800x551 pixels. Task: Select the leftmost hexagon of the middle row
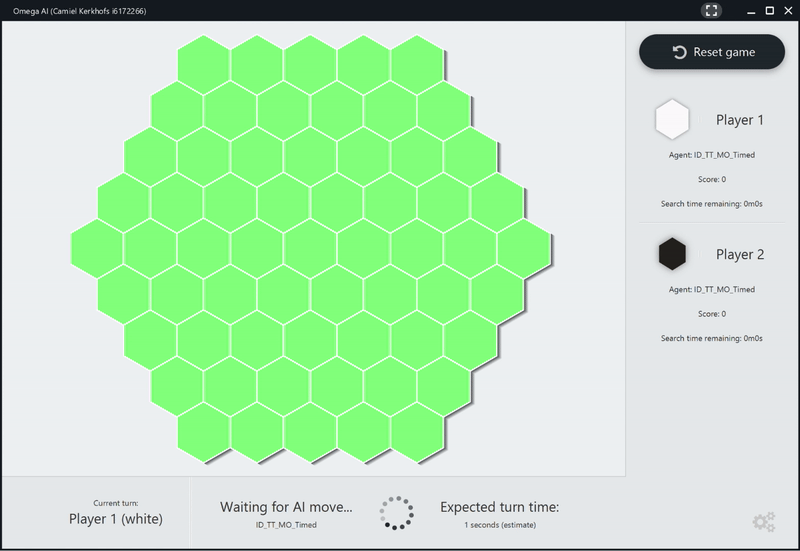(x=97, y=245)
